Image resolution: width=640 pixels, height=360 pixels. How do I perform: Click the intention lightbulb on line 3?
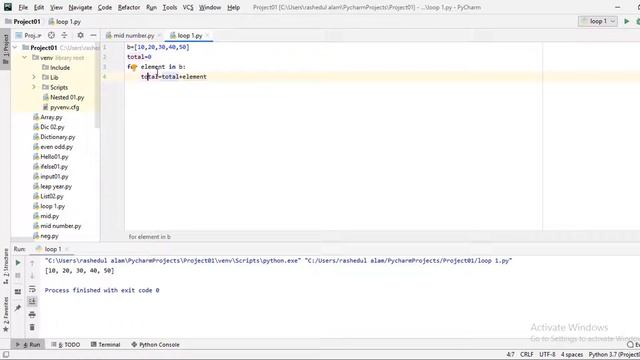coord(134,67)
